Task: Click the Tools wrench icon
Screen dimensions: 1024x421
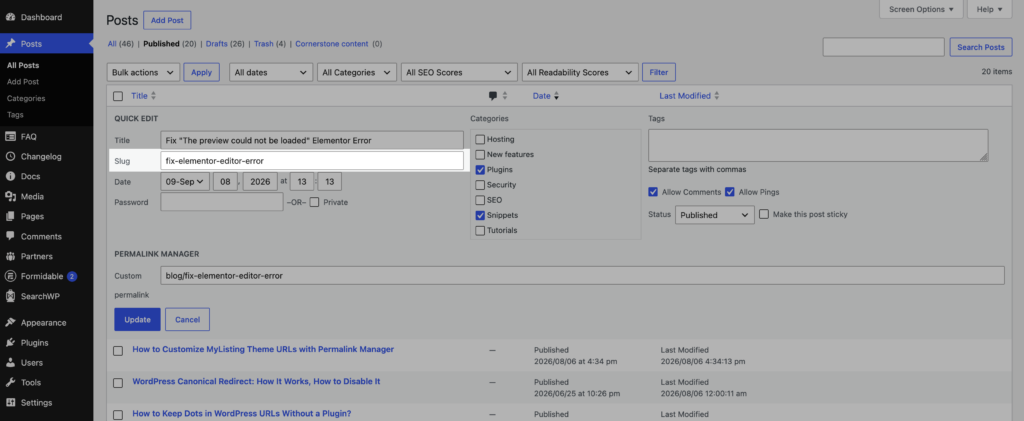Action: pos(10,382)
